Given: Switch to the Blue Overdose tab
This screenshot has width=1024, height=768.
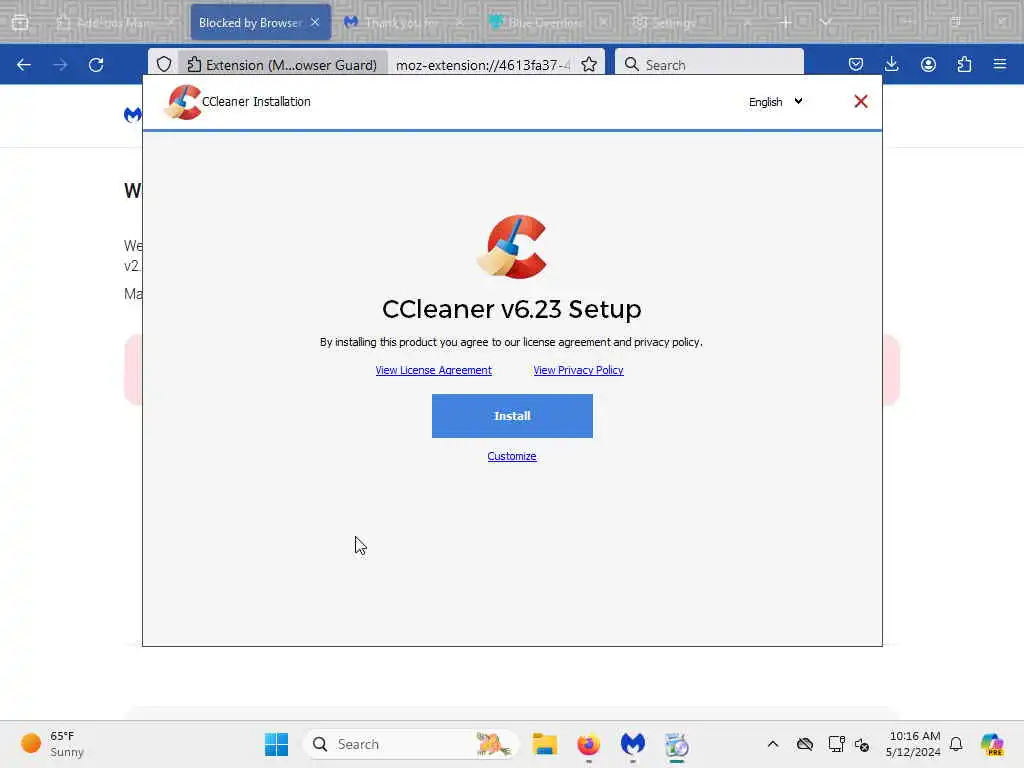Looking at the screenshot, I should [545, 22].
